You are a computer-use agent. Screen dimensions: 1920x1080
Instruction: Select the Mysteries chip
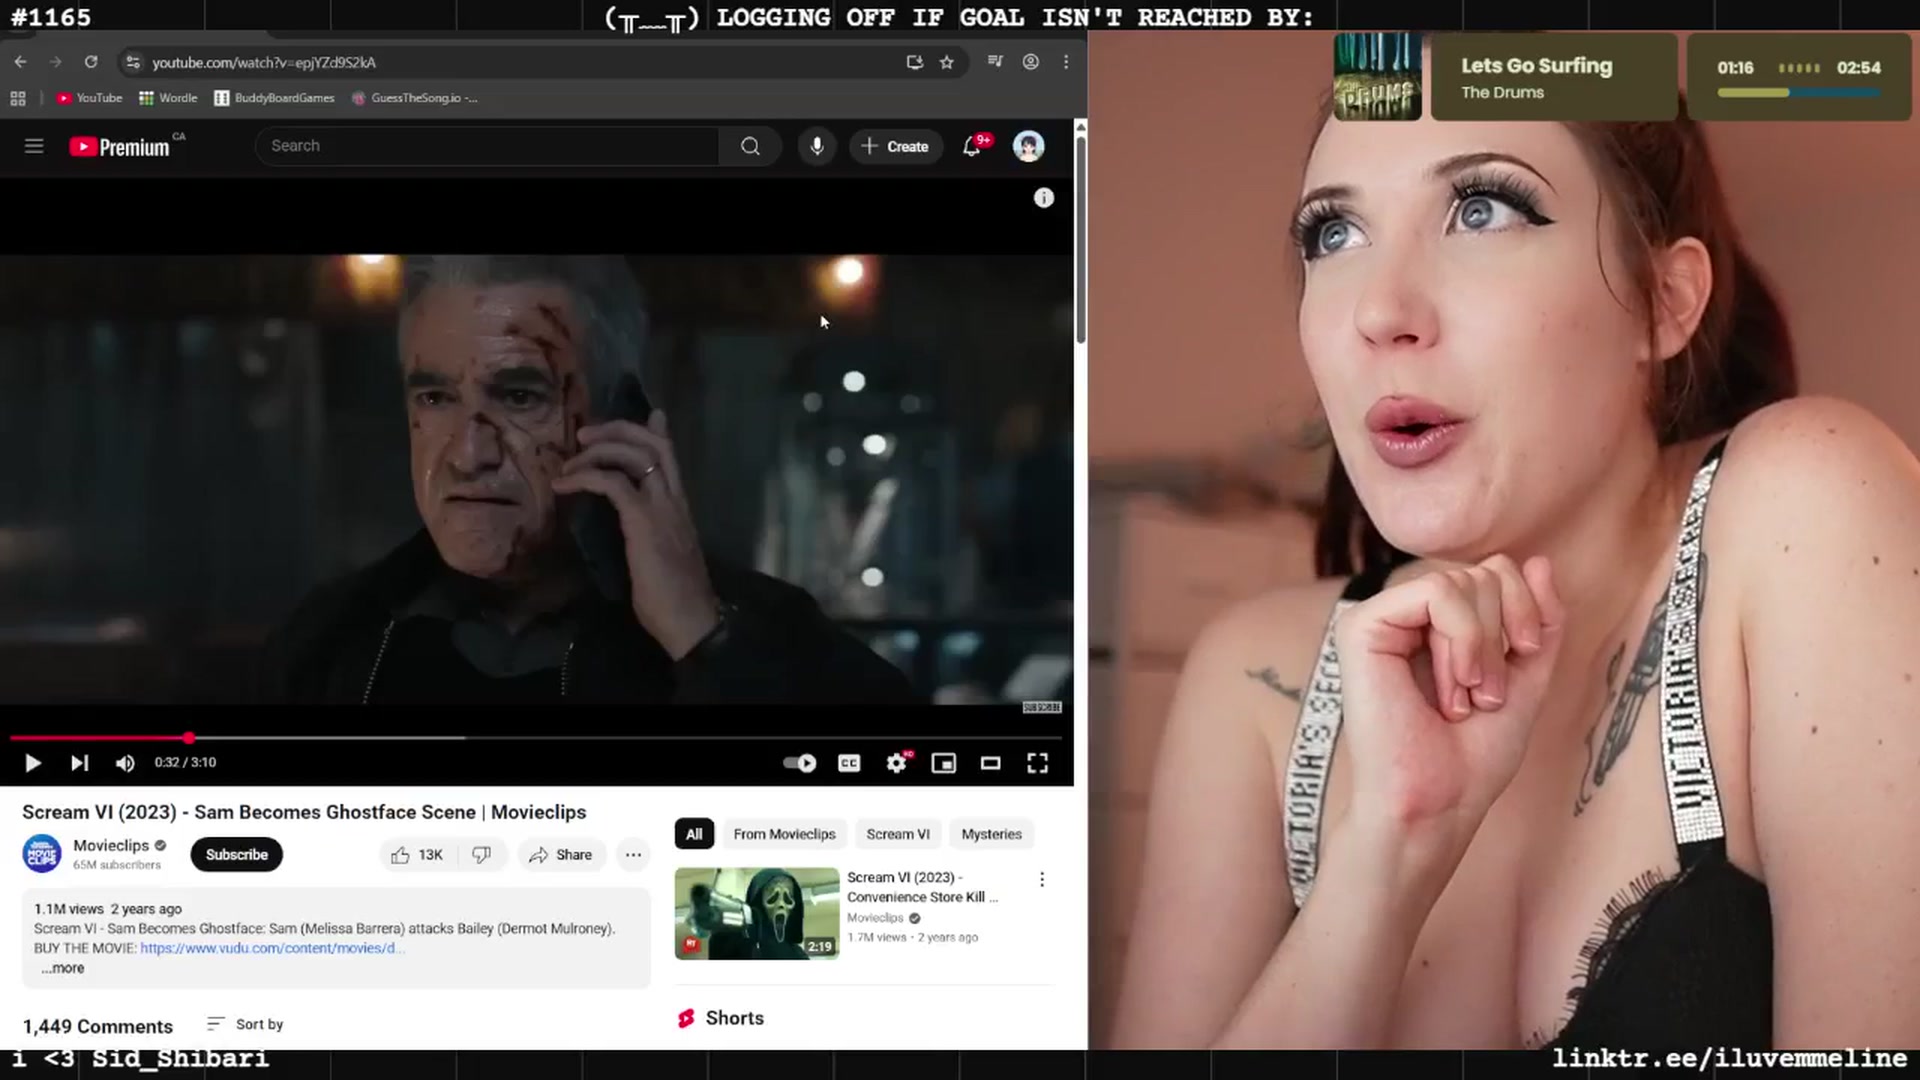click(x=991, y=834)
